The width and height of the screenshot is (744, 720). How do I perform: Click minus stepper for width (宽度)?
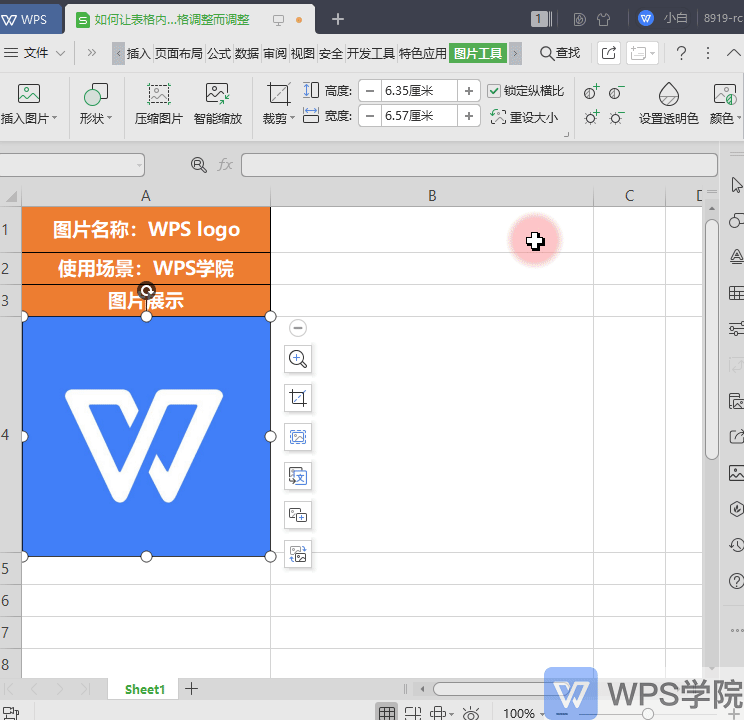click(x=370, y=116)
